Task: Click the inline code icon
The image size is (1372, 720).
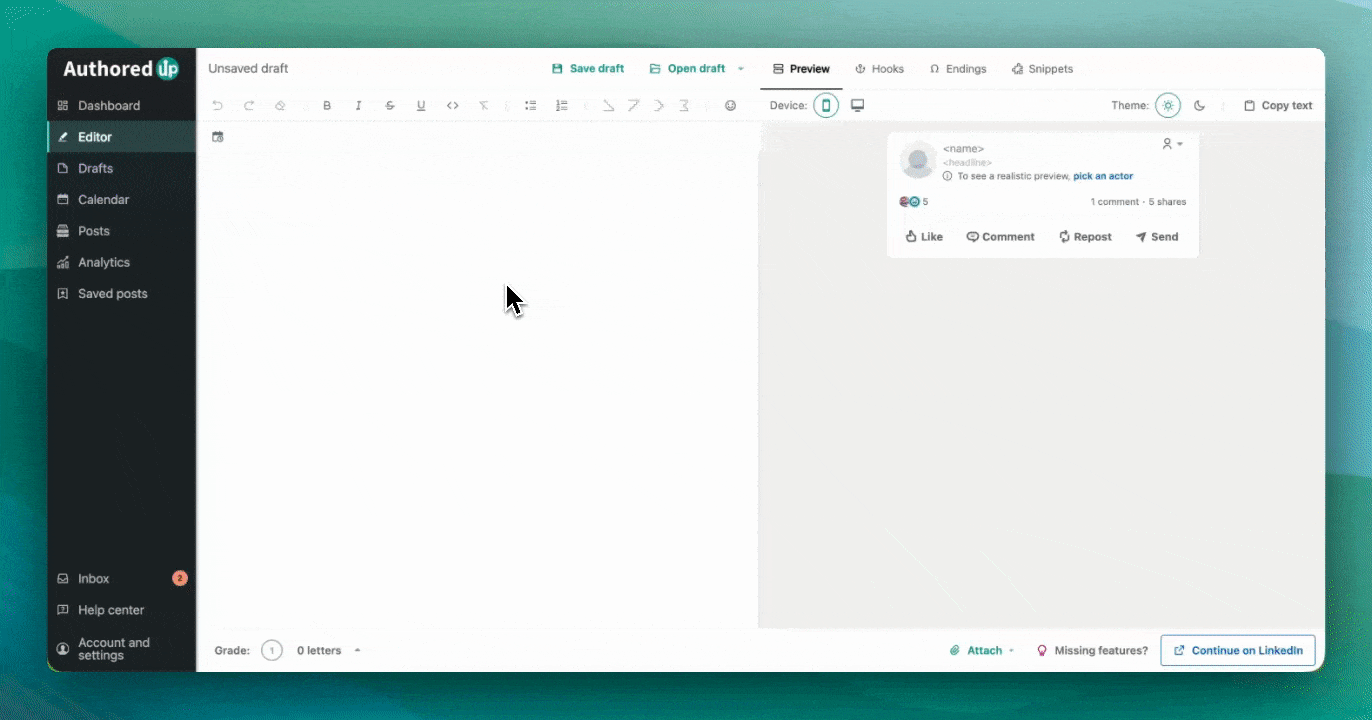Action: tap(453, 106)
